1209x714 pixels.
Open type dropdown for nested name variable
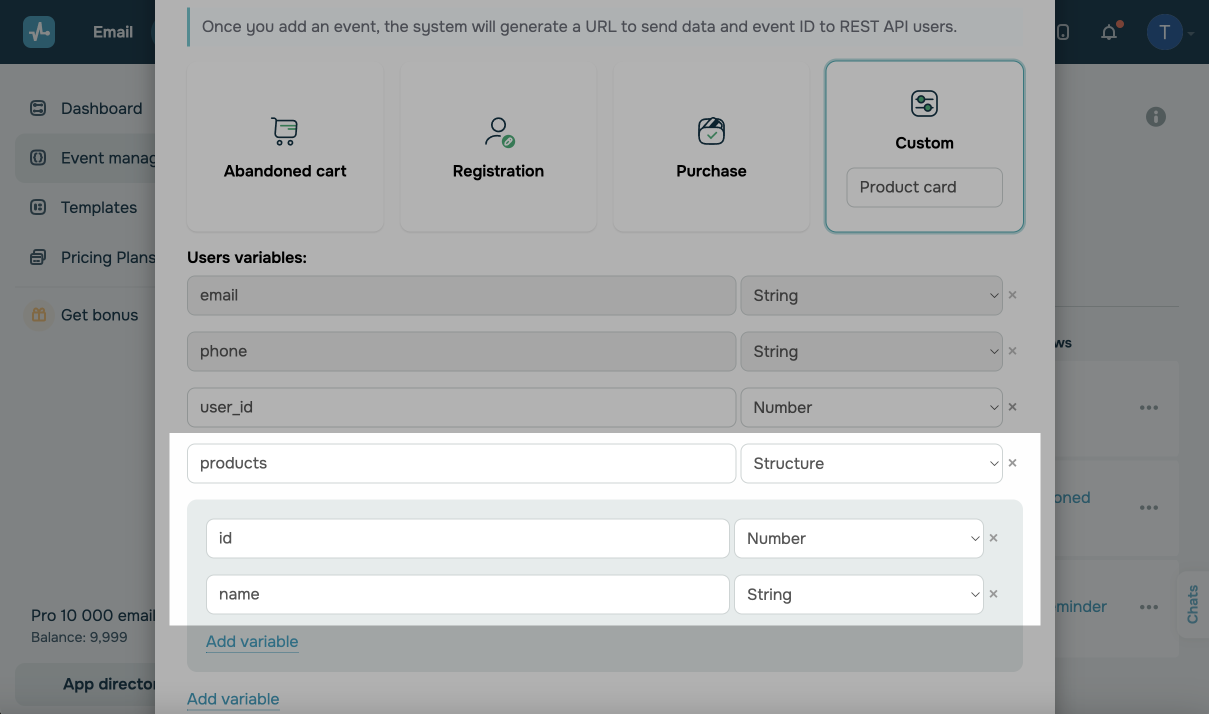pyautogui.click(x=858, y=594)
